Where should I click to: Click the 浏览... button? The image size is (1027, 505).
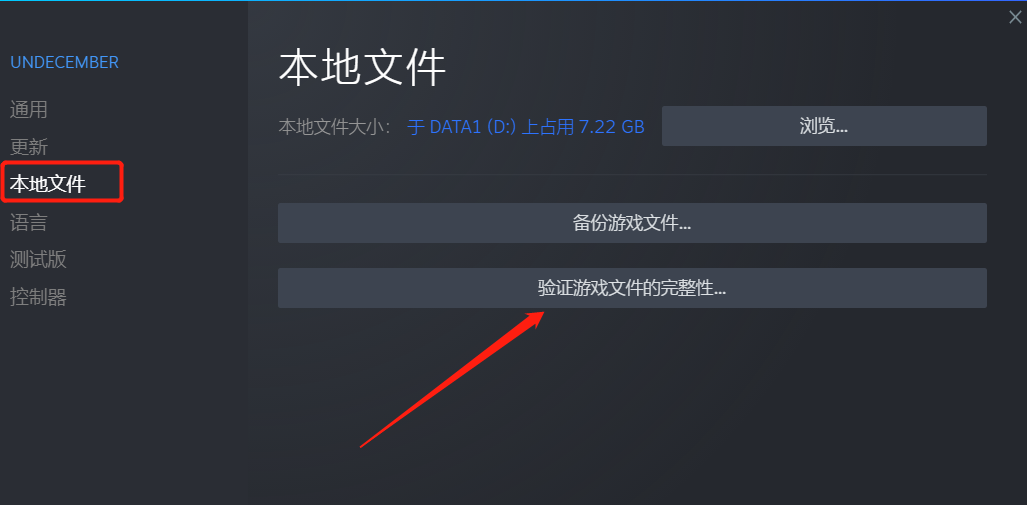pyautogui.click(x=824, y=126)
